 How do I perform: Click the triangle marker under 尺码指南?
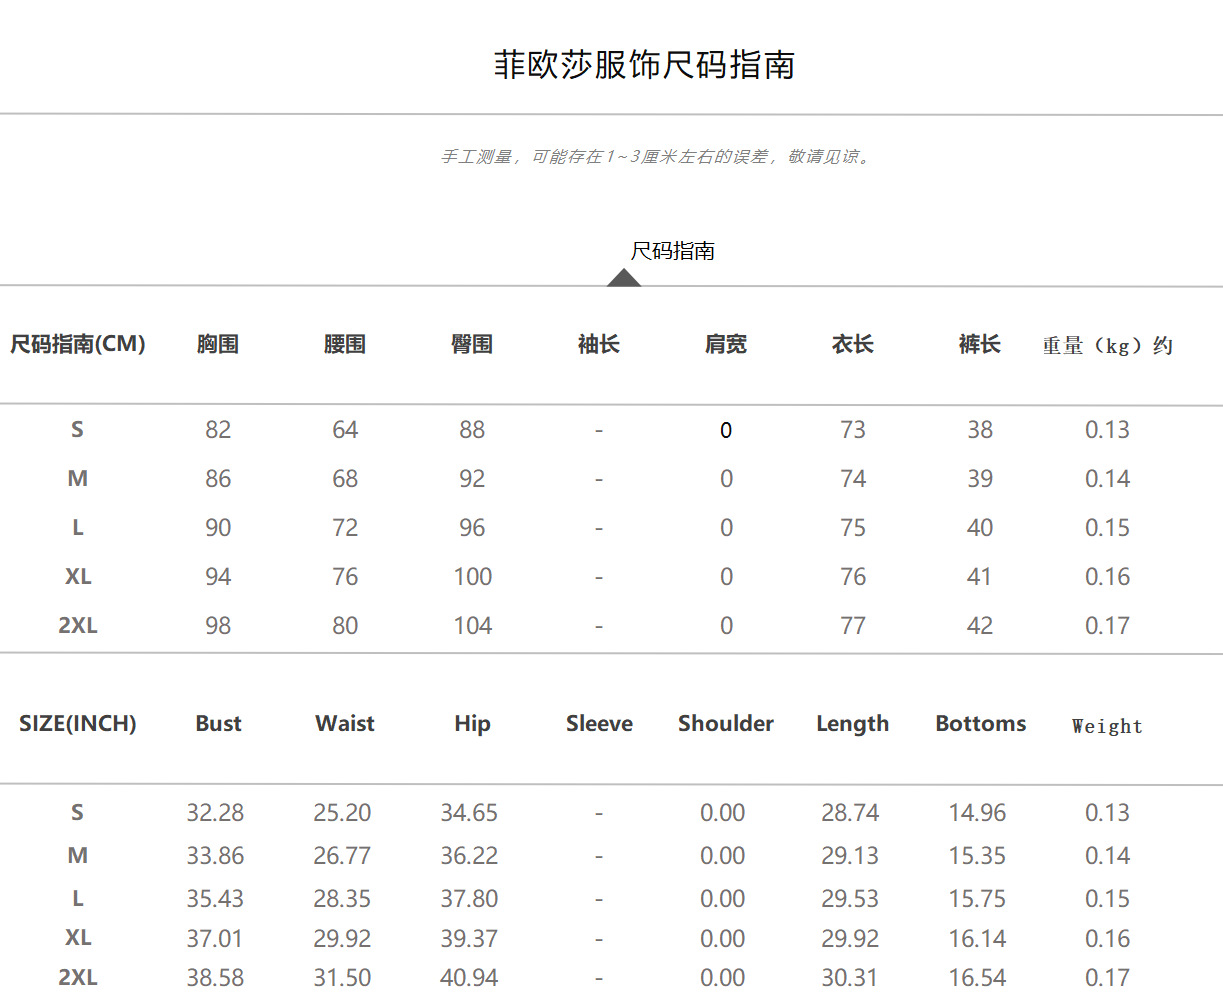pos(624,277)
